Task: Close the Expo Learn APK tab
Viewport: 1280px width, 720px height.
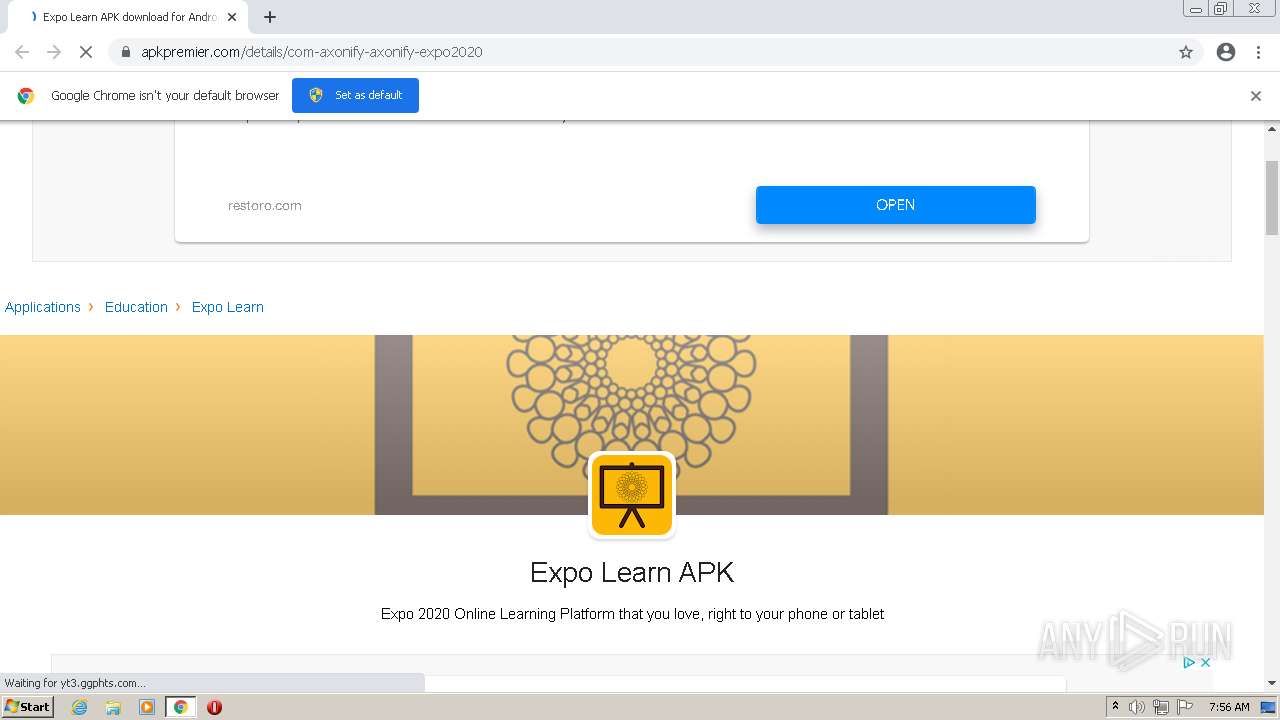Action: tap(232, 17)
